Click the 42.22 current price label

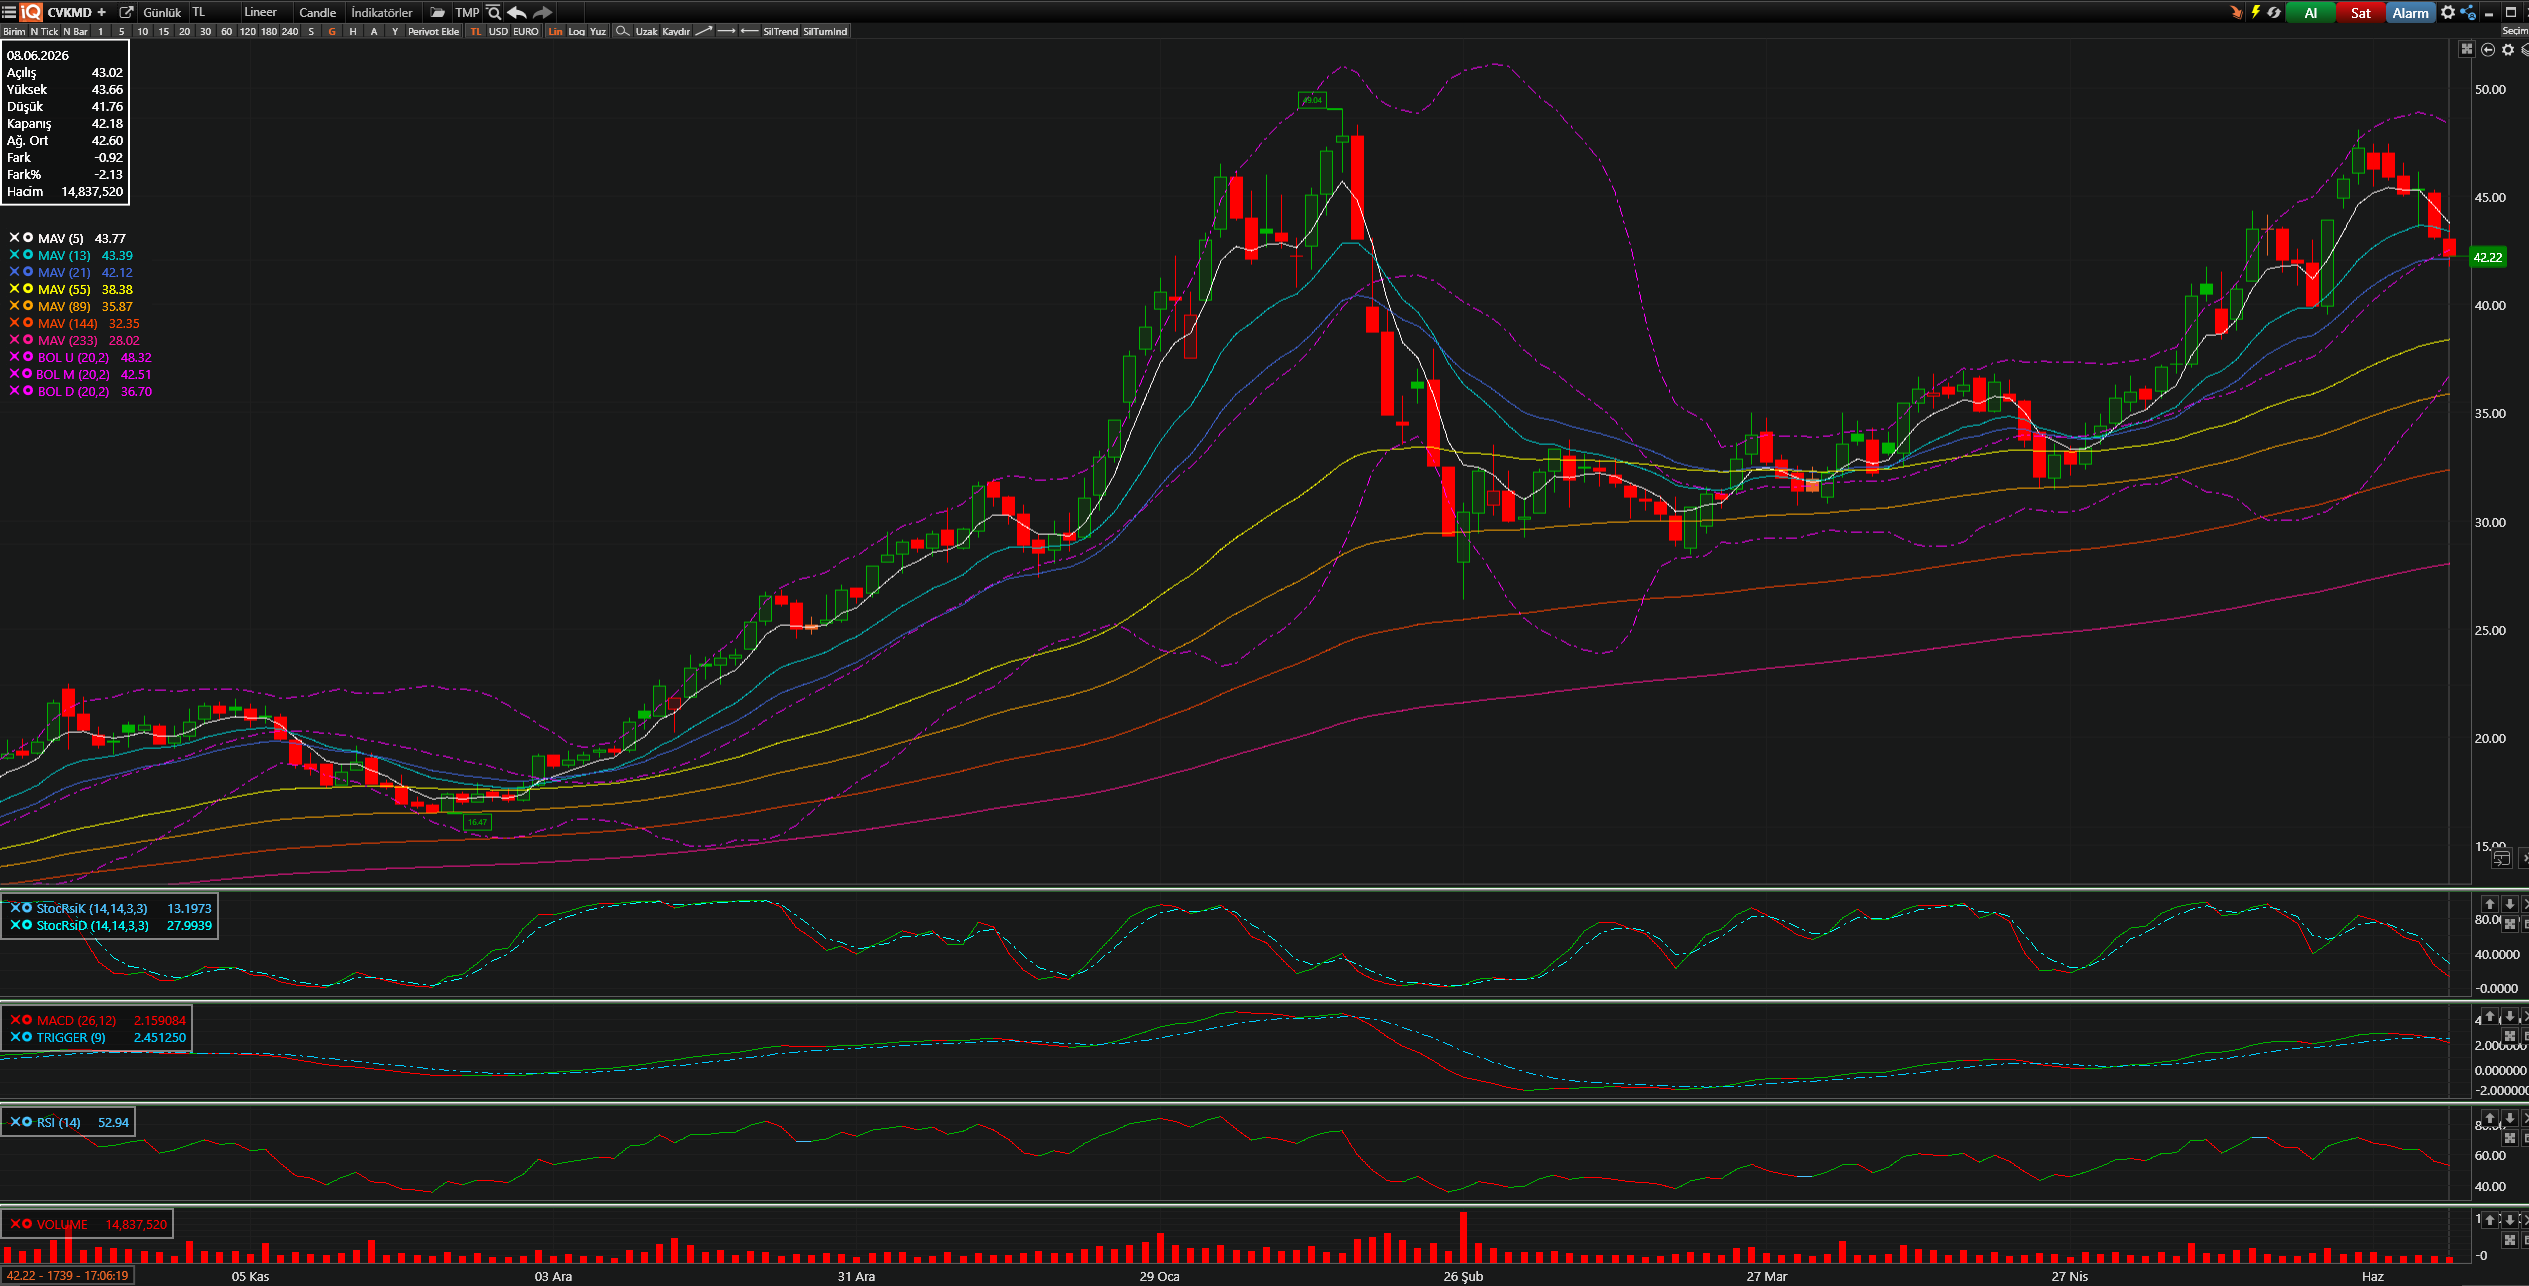(2488, 257)
